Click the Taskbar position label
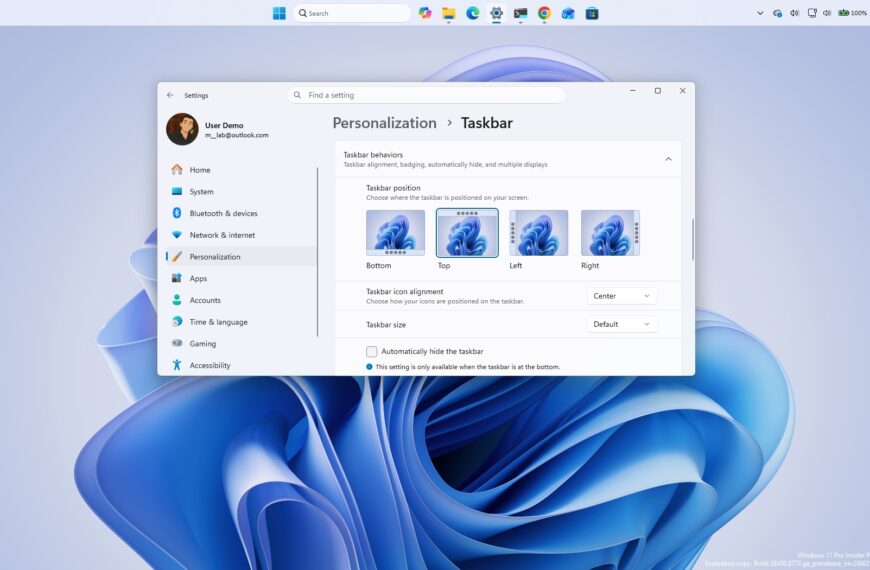The height and width of the screenshot is (570, 870). coord(393,188)
